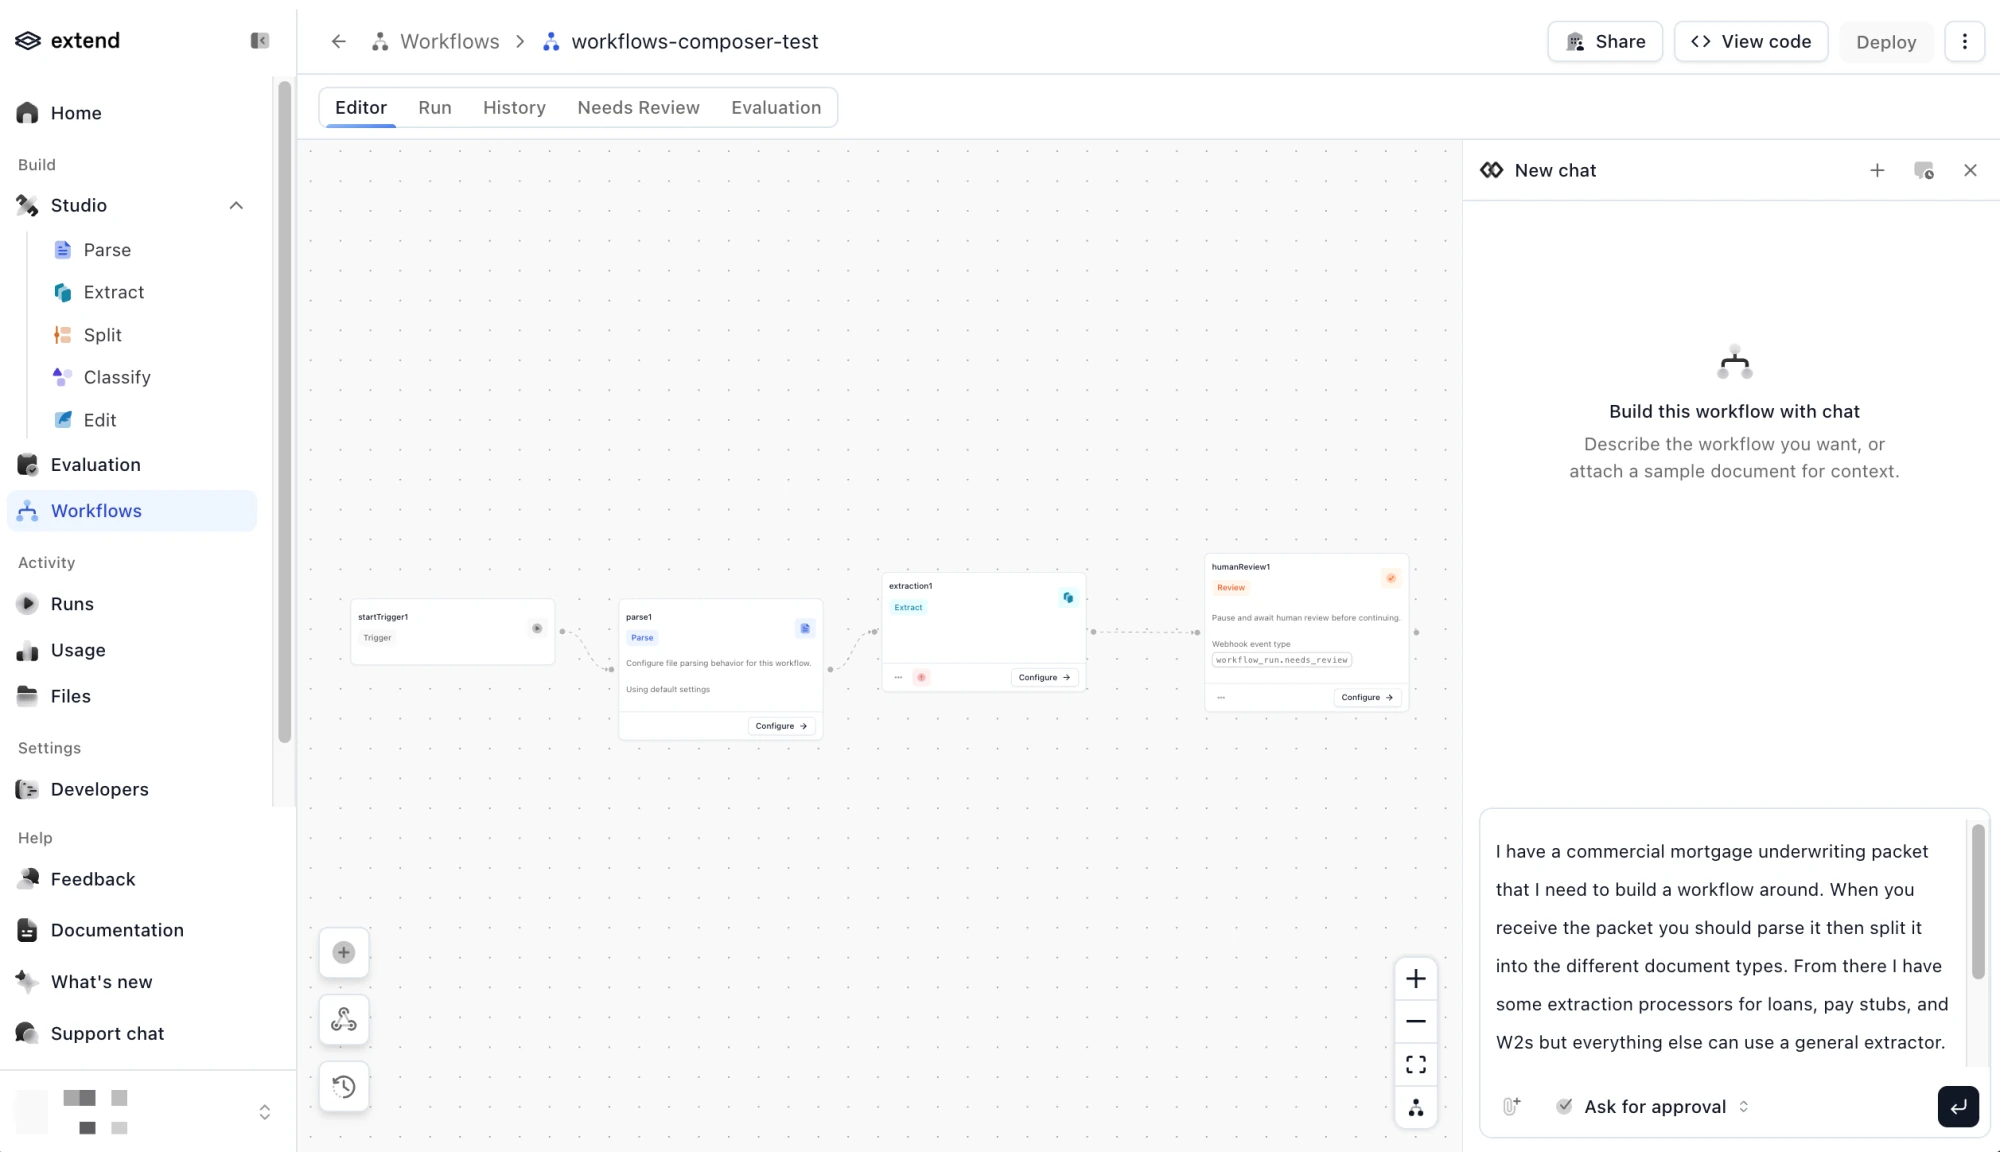
Task: Open the Extract studio tool
Action: coord(113,292)
